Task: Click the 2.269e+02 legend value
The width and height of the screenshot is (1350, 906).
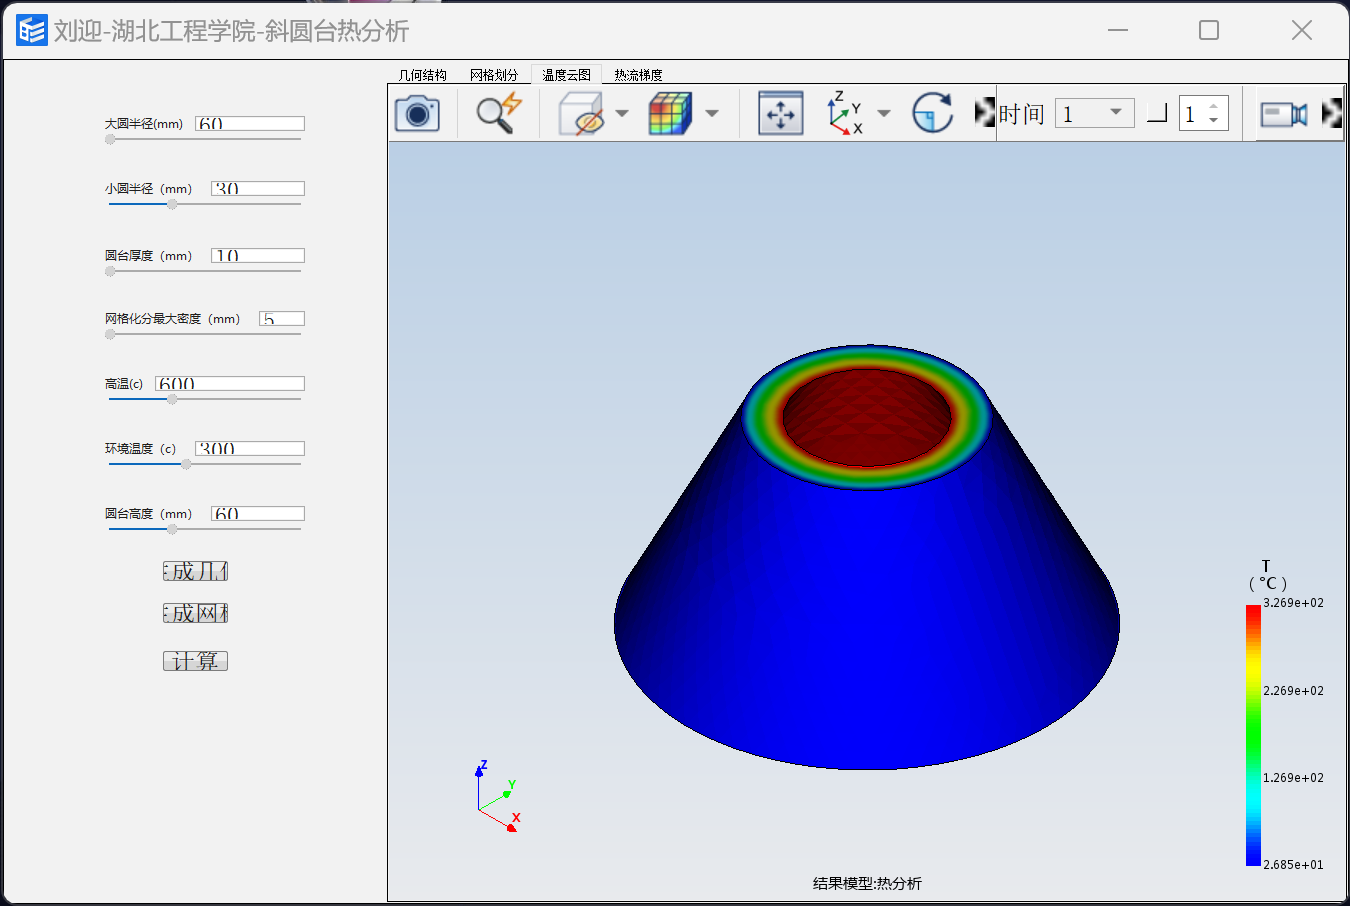Action: click(x=1293, y=691)
